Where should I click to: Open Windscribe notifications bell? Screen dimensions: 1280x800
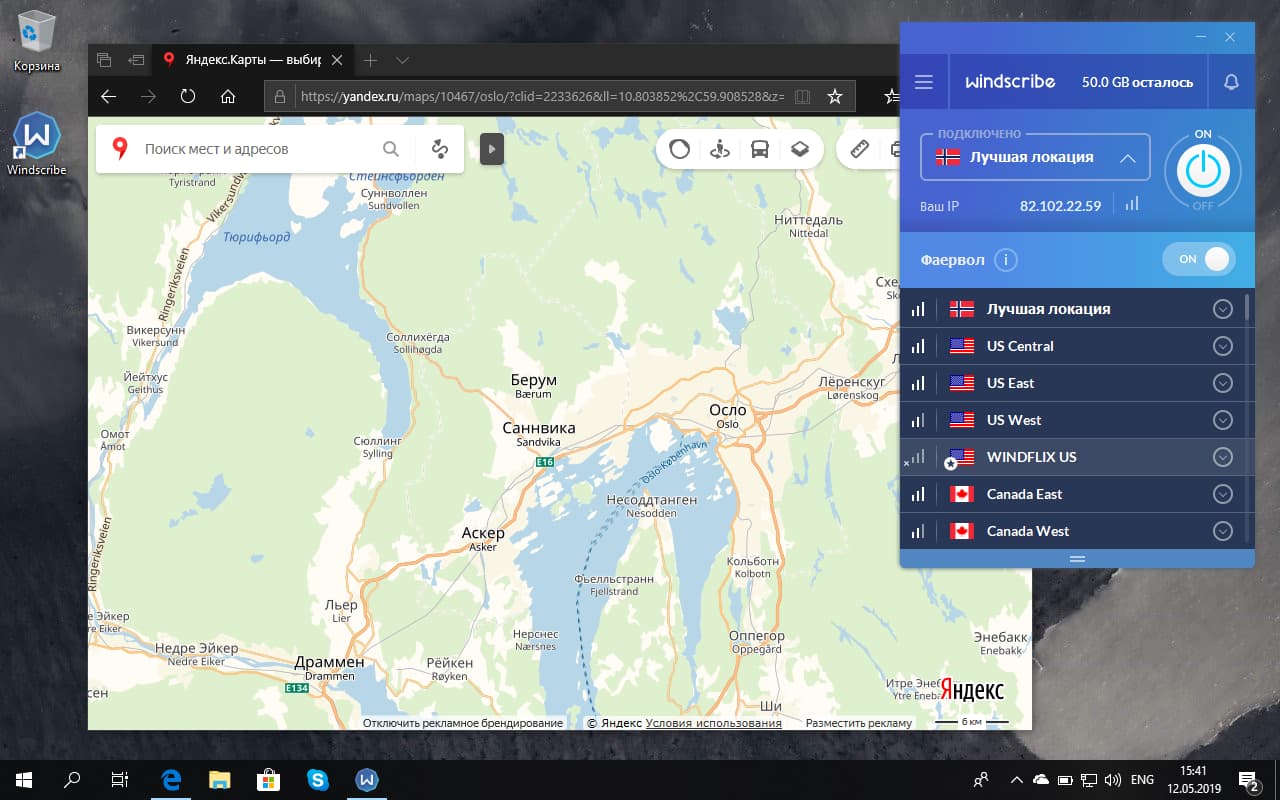[1230, 82]
